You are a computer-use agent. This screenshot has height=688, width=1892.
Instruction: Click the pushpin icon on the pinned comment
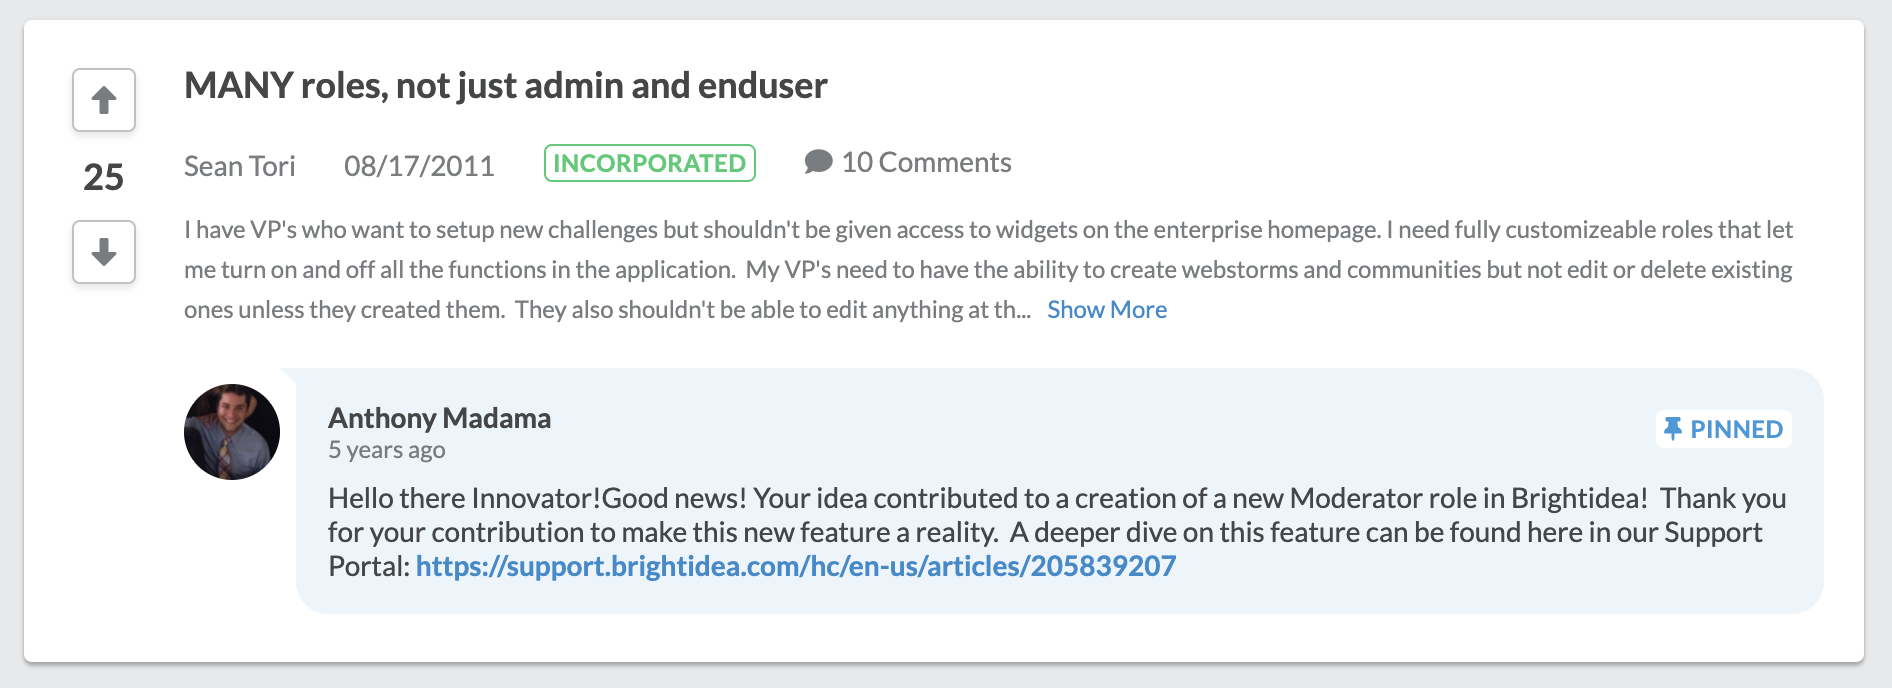[x=1672, y=429]
